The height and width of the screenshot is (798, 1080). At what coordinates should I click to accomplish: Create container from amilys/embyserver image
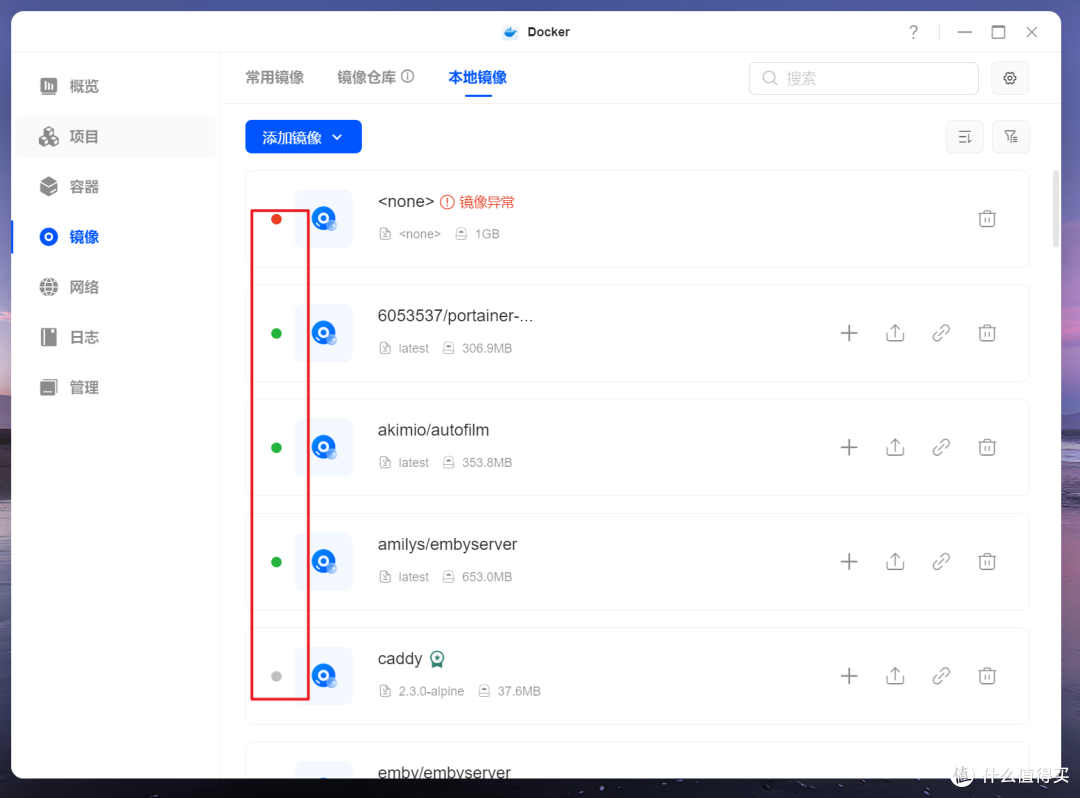[x=849, y=562]
